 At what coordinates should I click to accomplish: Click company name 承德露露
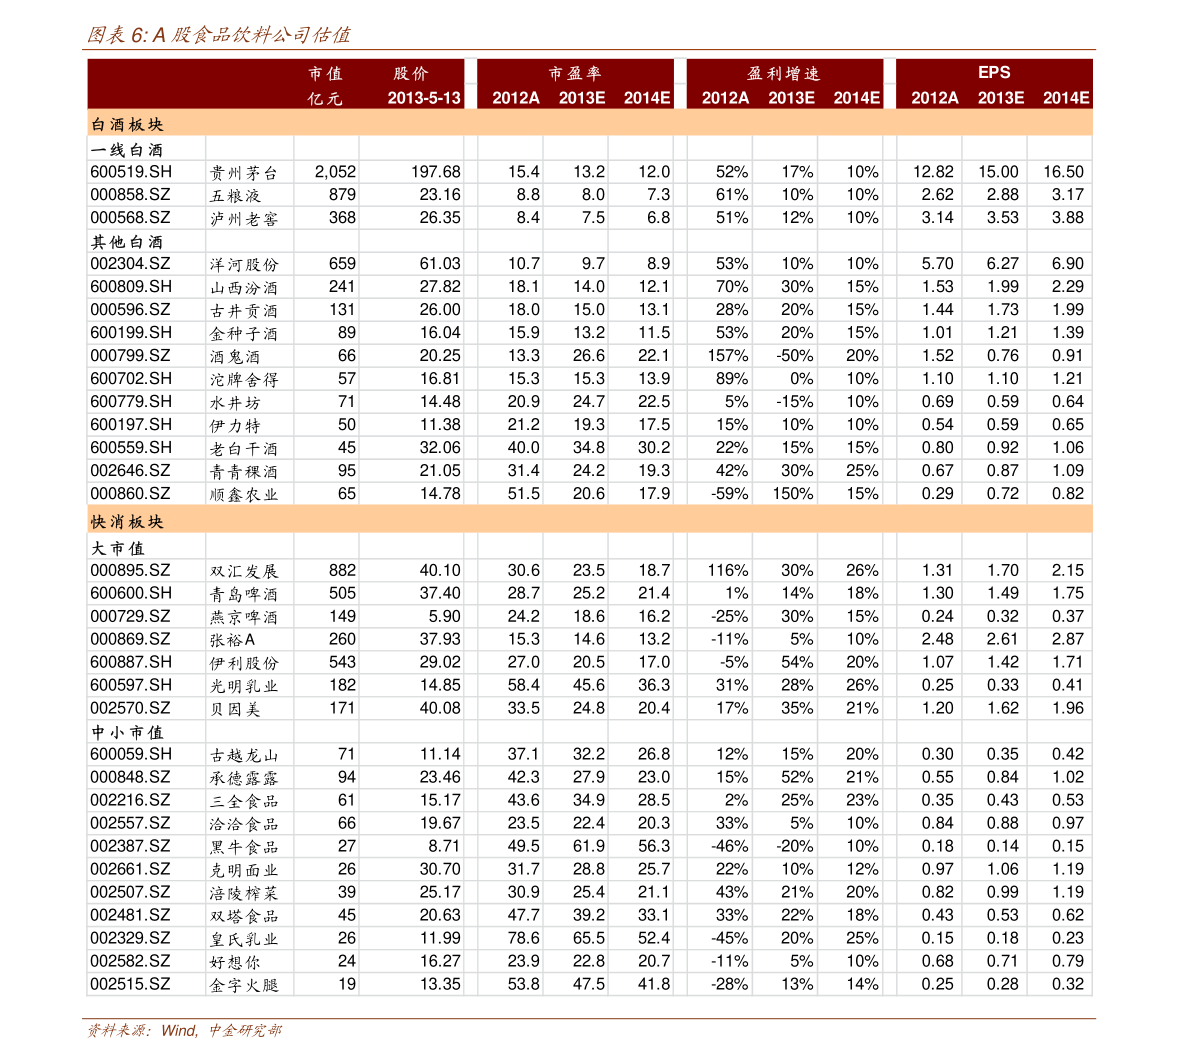(x=244, y=778)
